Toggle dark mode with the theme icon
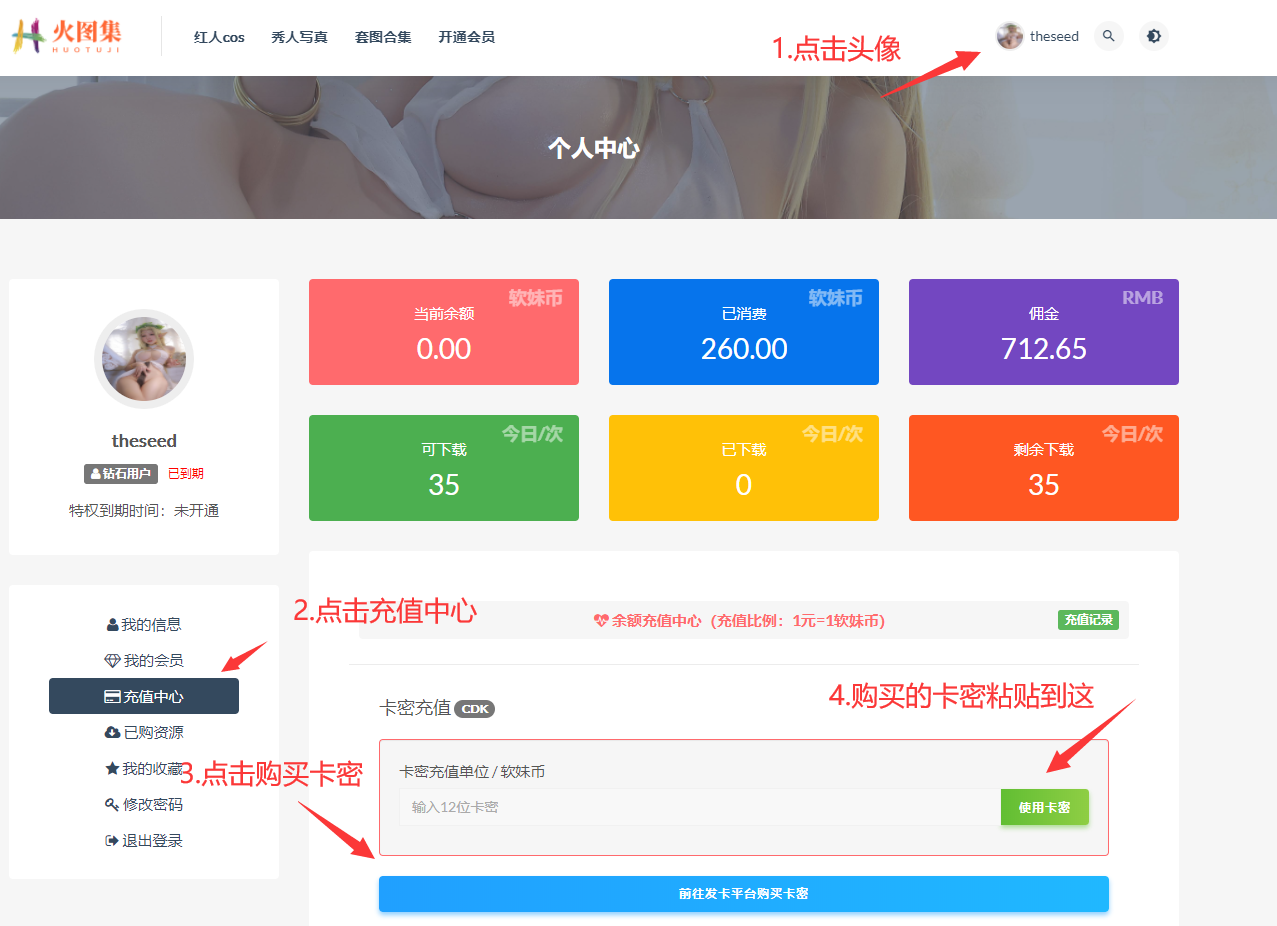The height and width of the screenshot is (926, 1277). (1154, 36)
